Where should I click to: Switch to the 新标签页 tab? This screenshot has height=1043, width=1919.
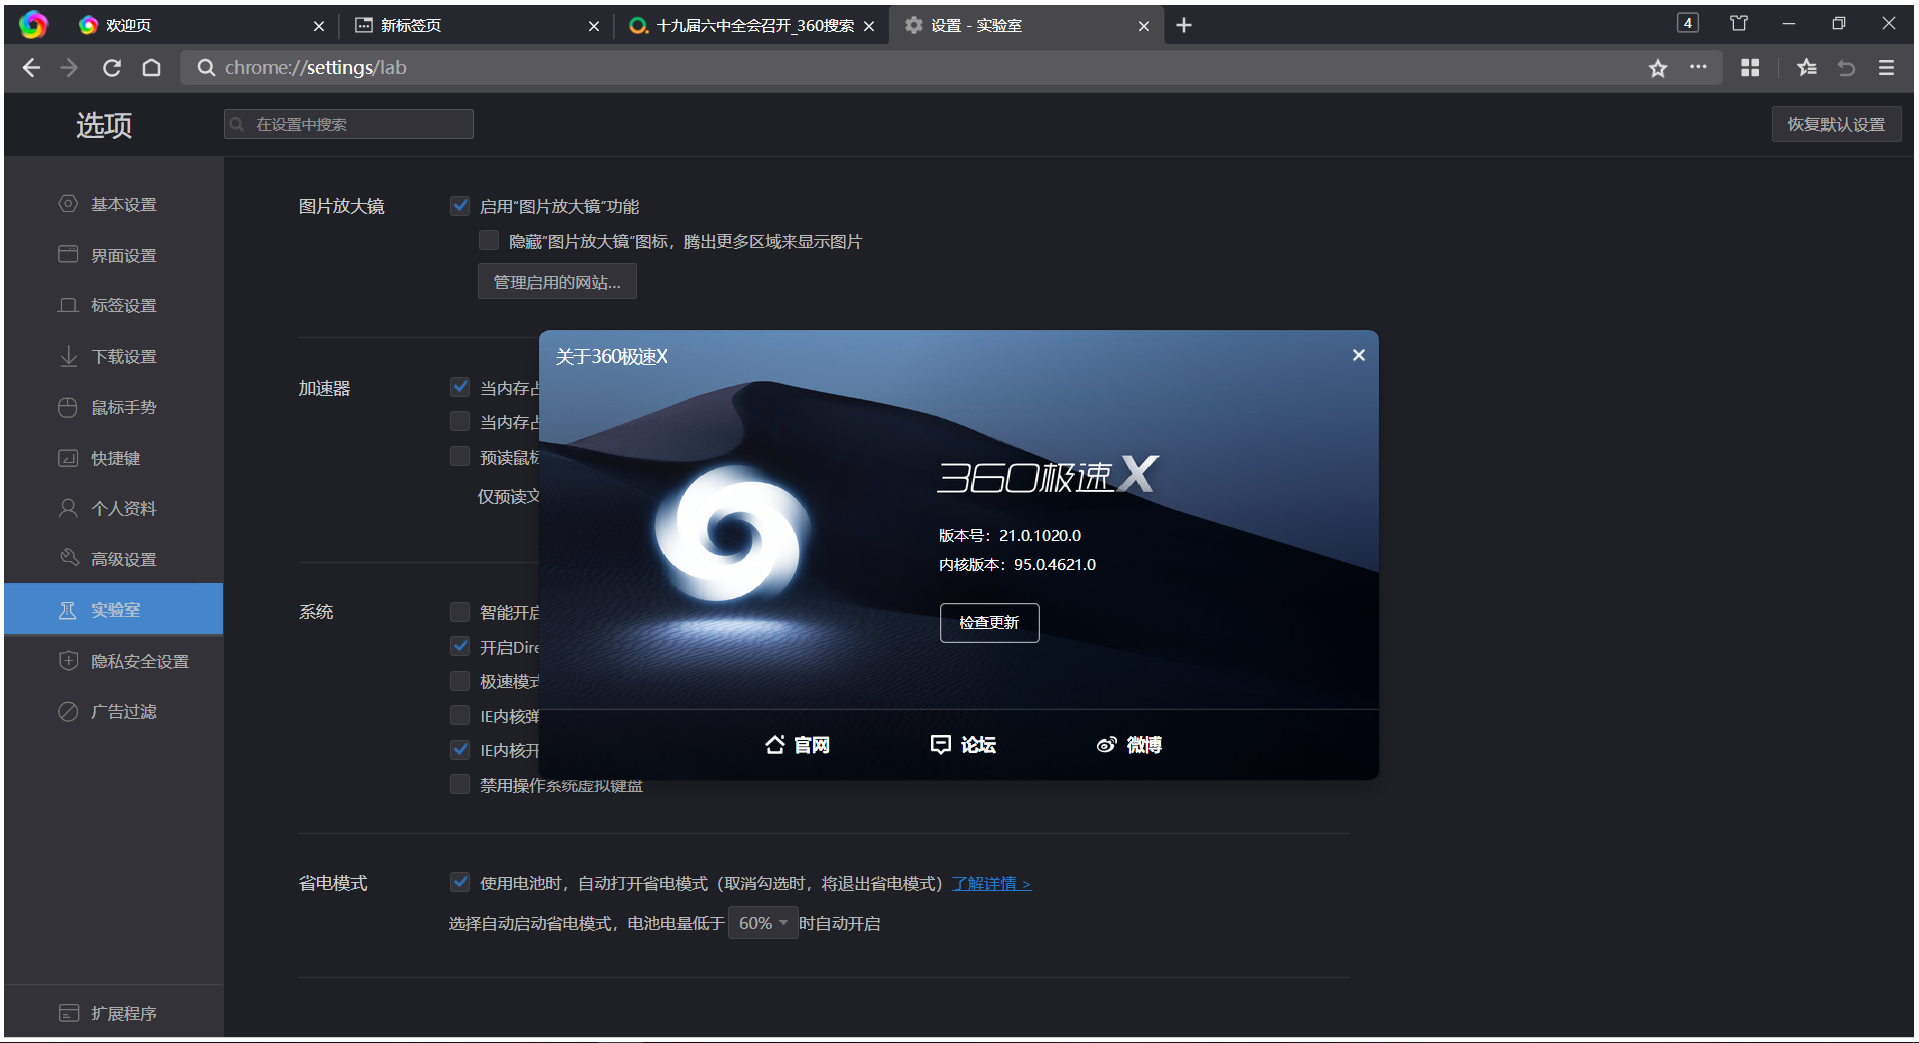coord(475,26)
